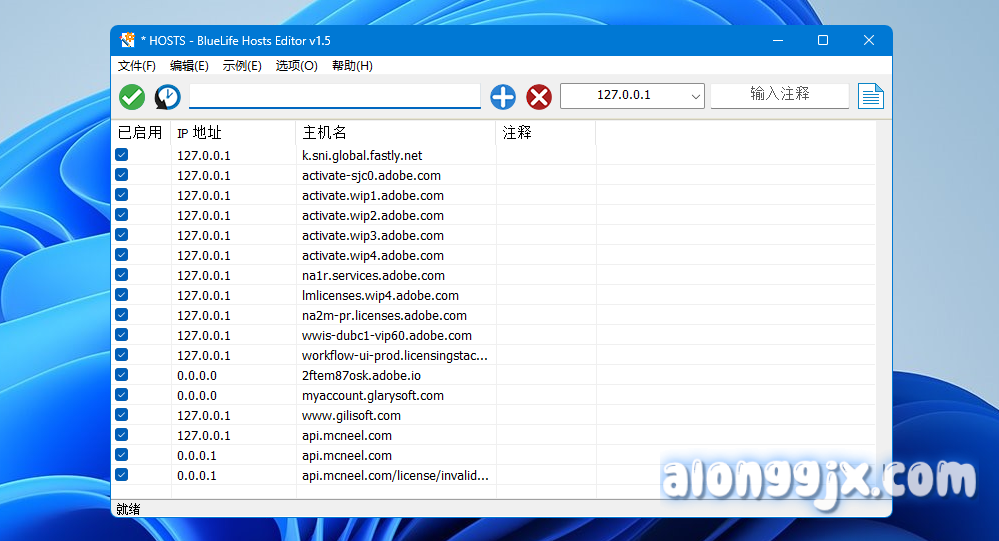
Task: Open the 选项(O) menu
Action: click(x=296, y=66)
